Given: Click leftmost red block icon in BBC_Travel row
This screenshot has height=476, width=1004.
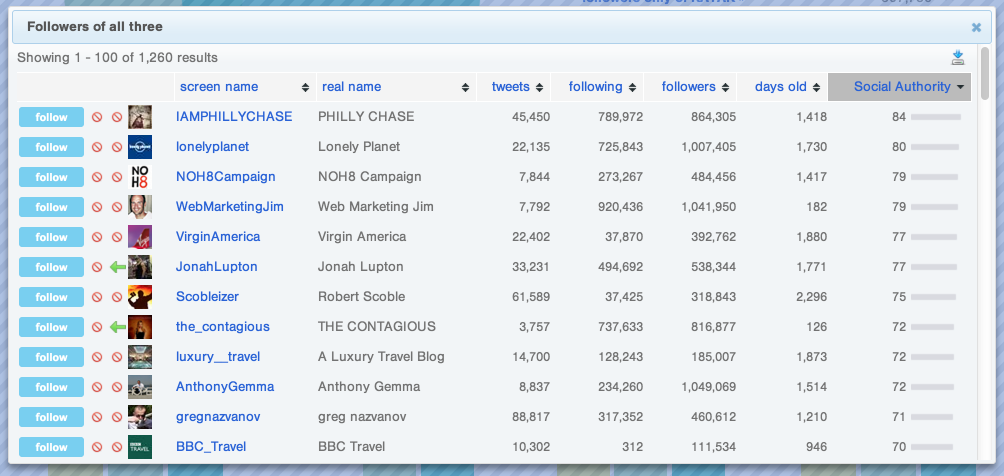Looking at the screenshot, I should click(x=97, y=447).
